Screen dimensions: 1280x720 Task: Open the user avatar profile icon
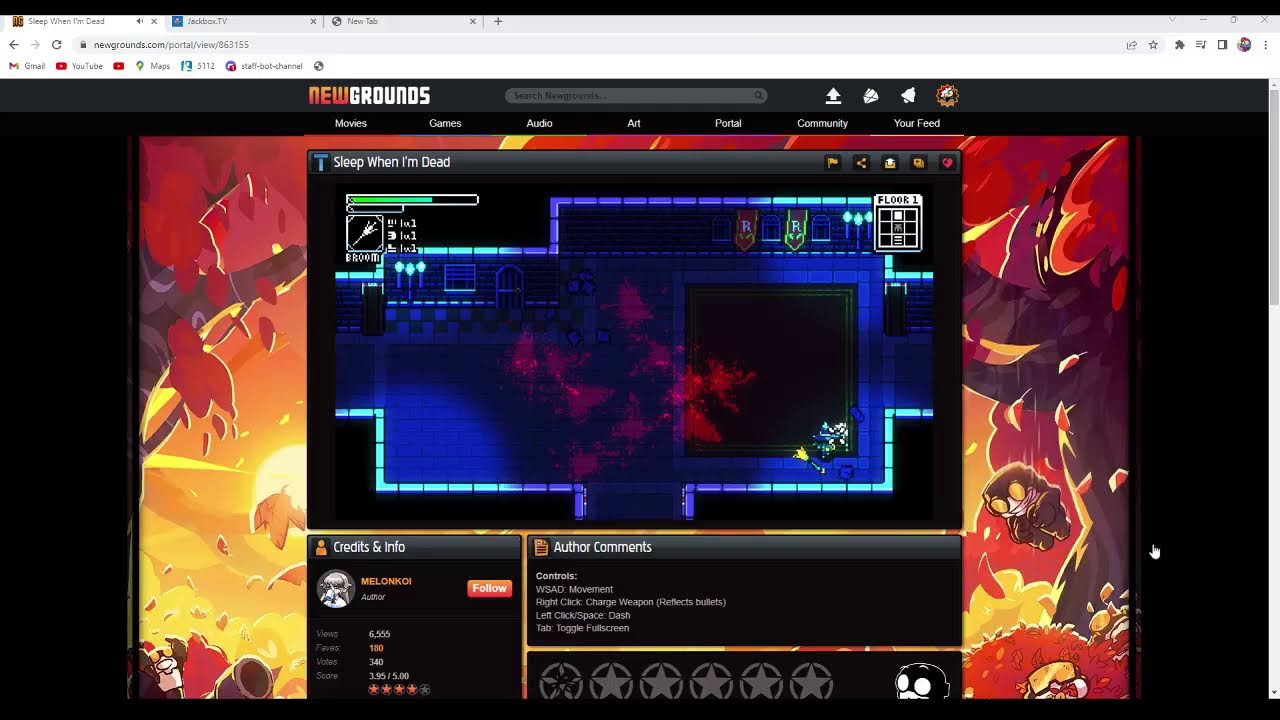(947, 96)
